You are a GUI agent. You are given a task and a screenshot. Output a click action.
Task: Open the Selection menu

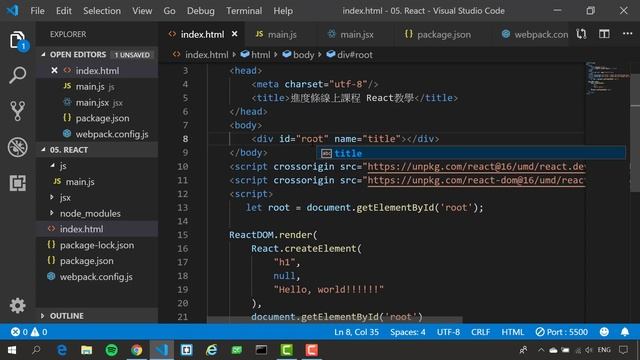pyautogui.click(x=102, y=11)
